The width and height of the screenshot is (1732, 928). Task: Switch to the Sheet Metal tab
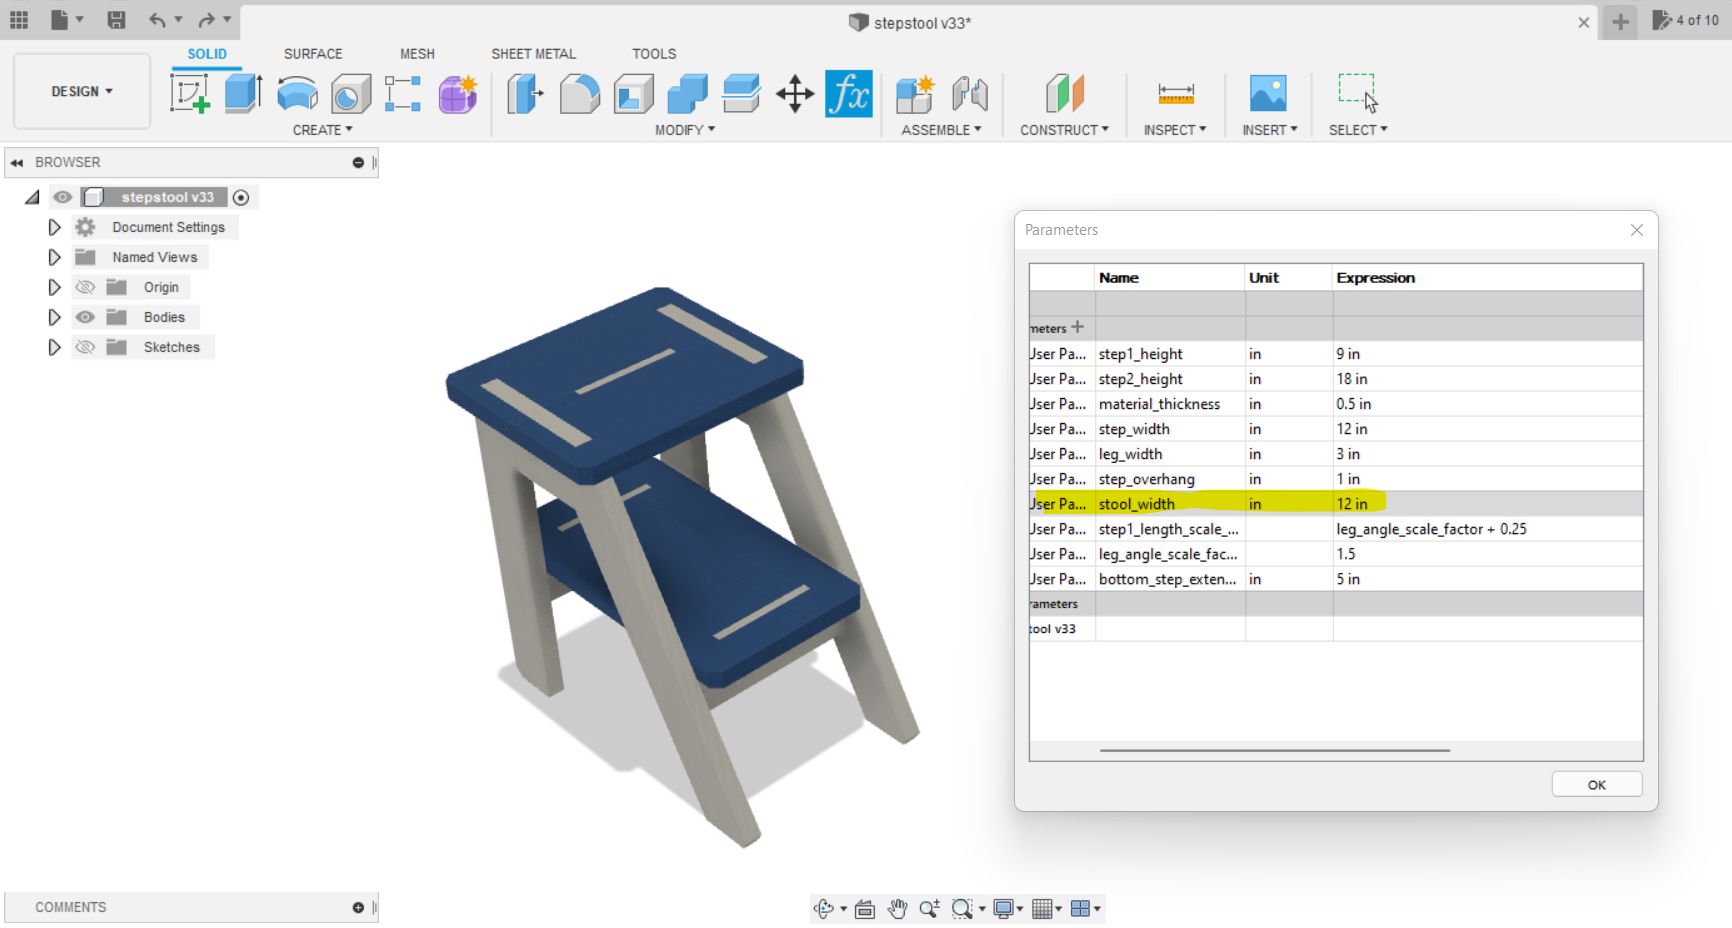click(533, 53)
